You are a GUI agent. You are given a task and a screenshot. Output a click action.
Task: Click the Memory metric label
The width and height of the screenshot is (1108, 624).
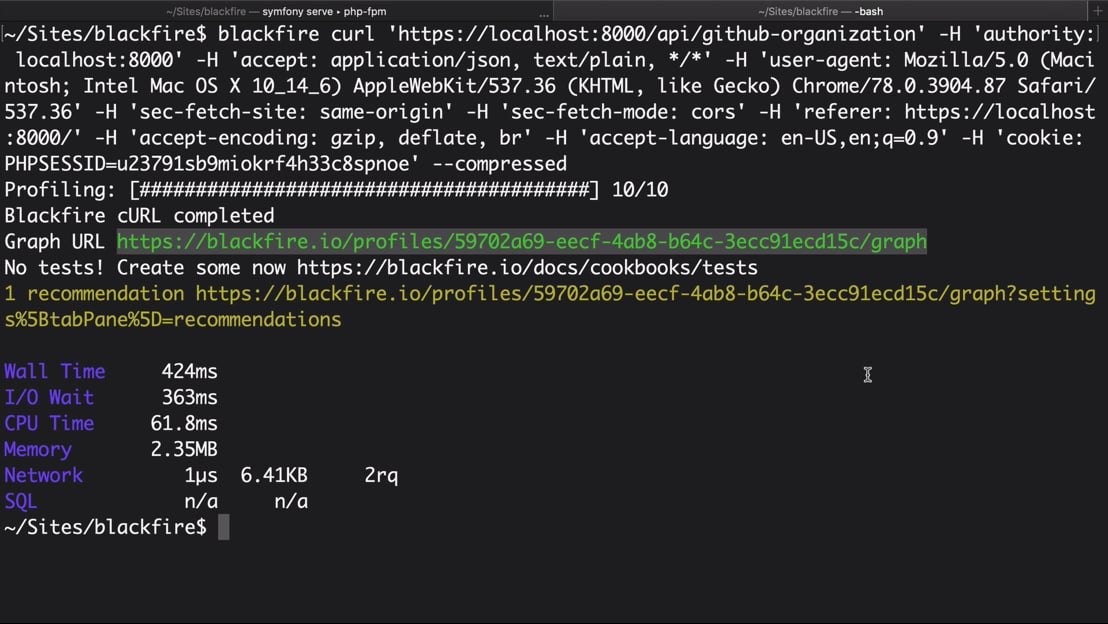pos(37,449)
